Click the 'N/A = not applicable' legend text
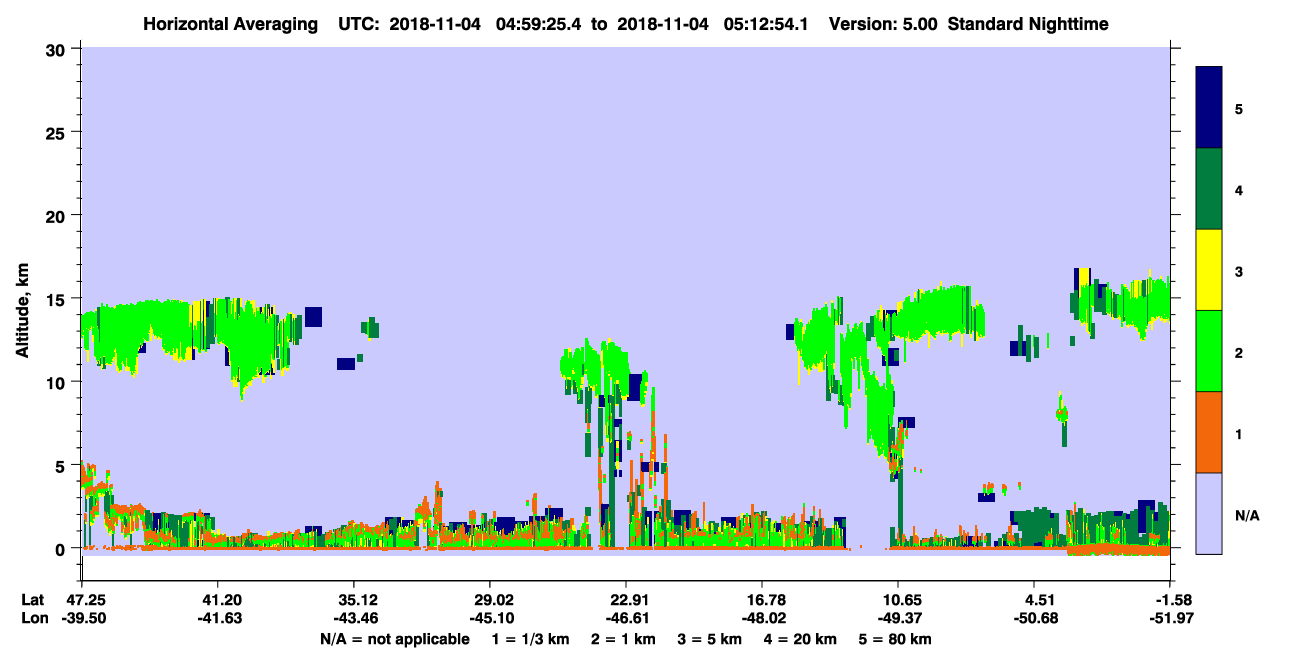The image size is (1300, 667). [394, 639]
